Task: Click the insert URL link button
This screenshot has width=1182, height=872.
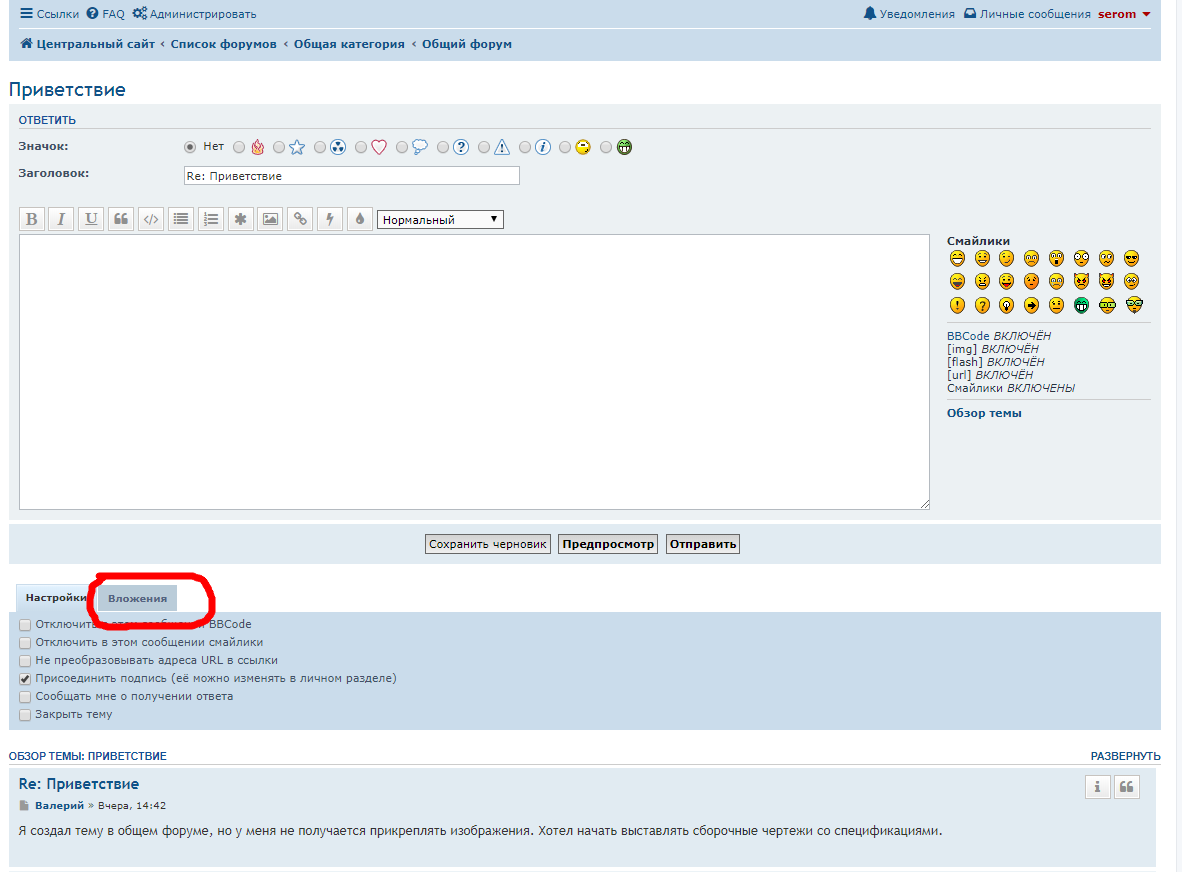Action: [x=300, y=220]
